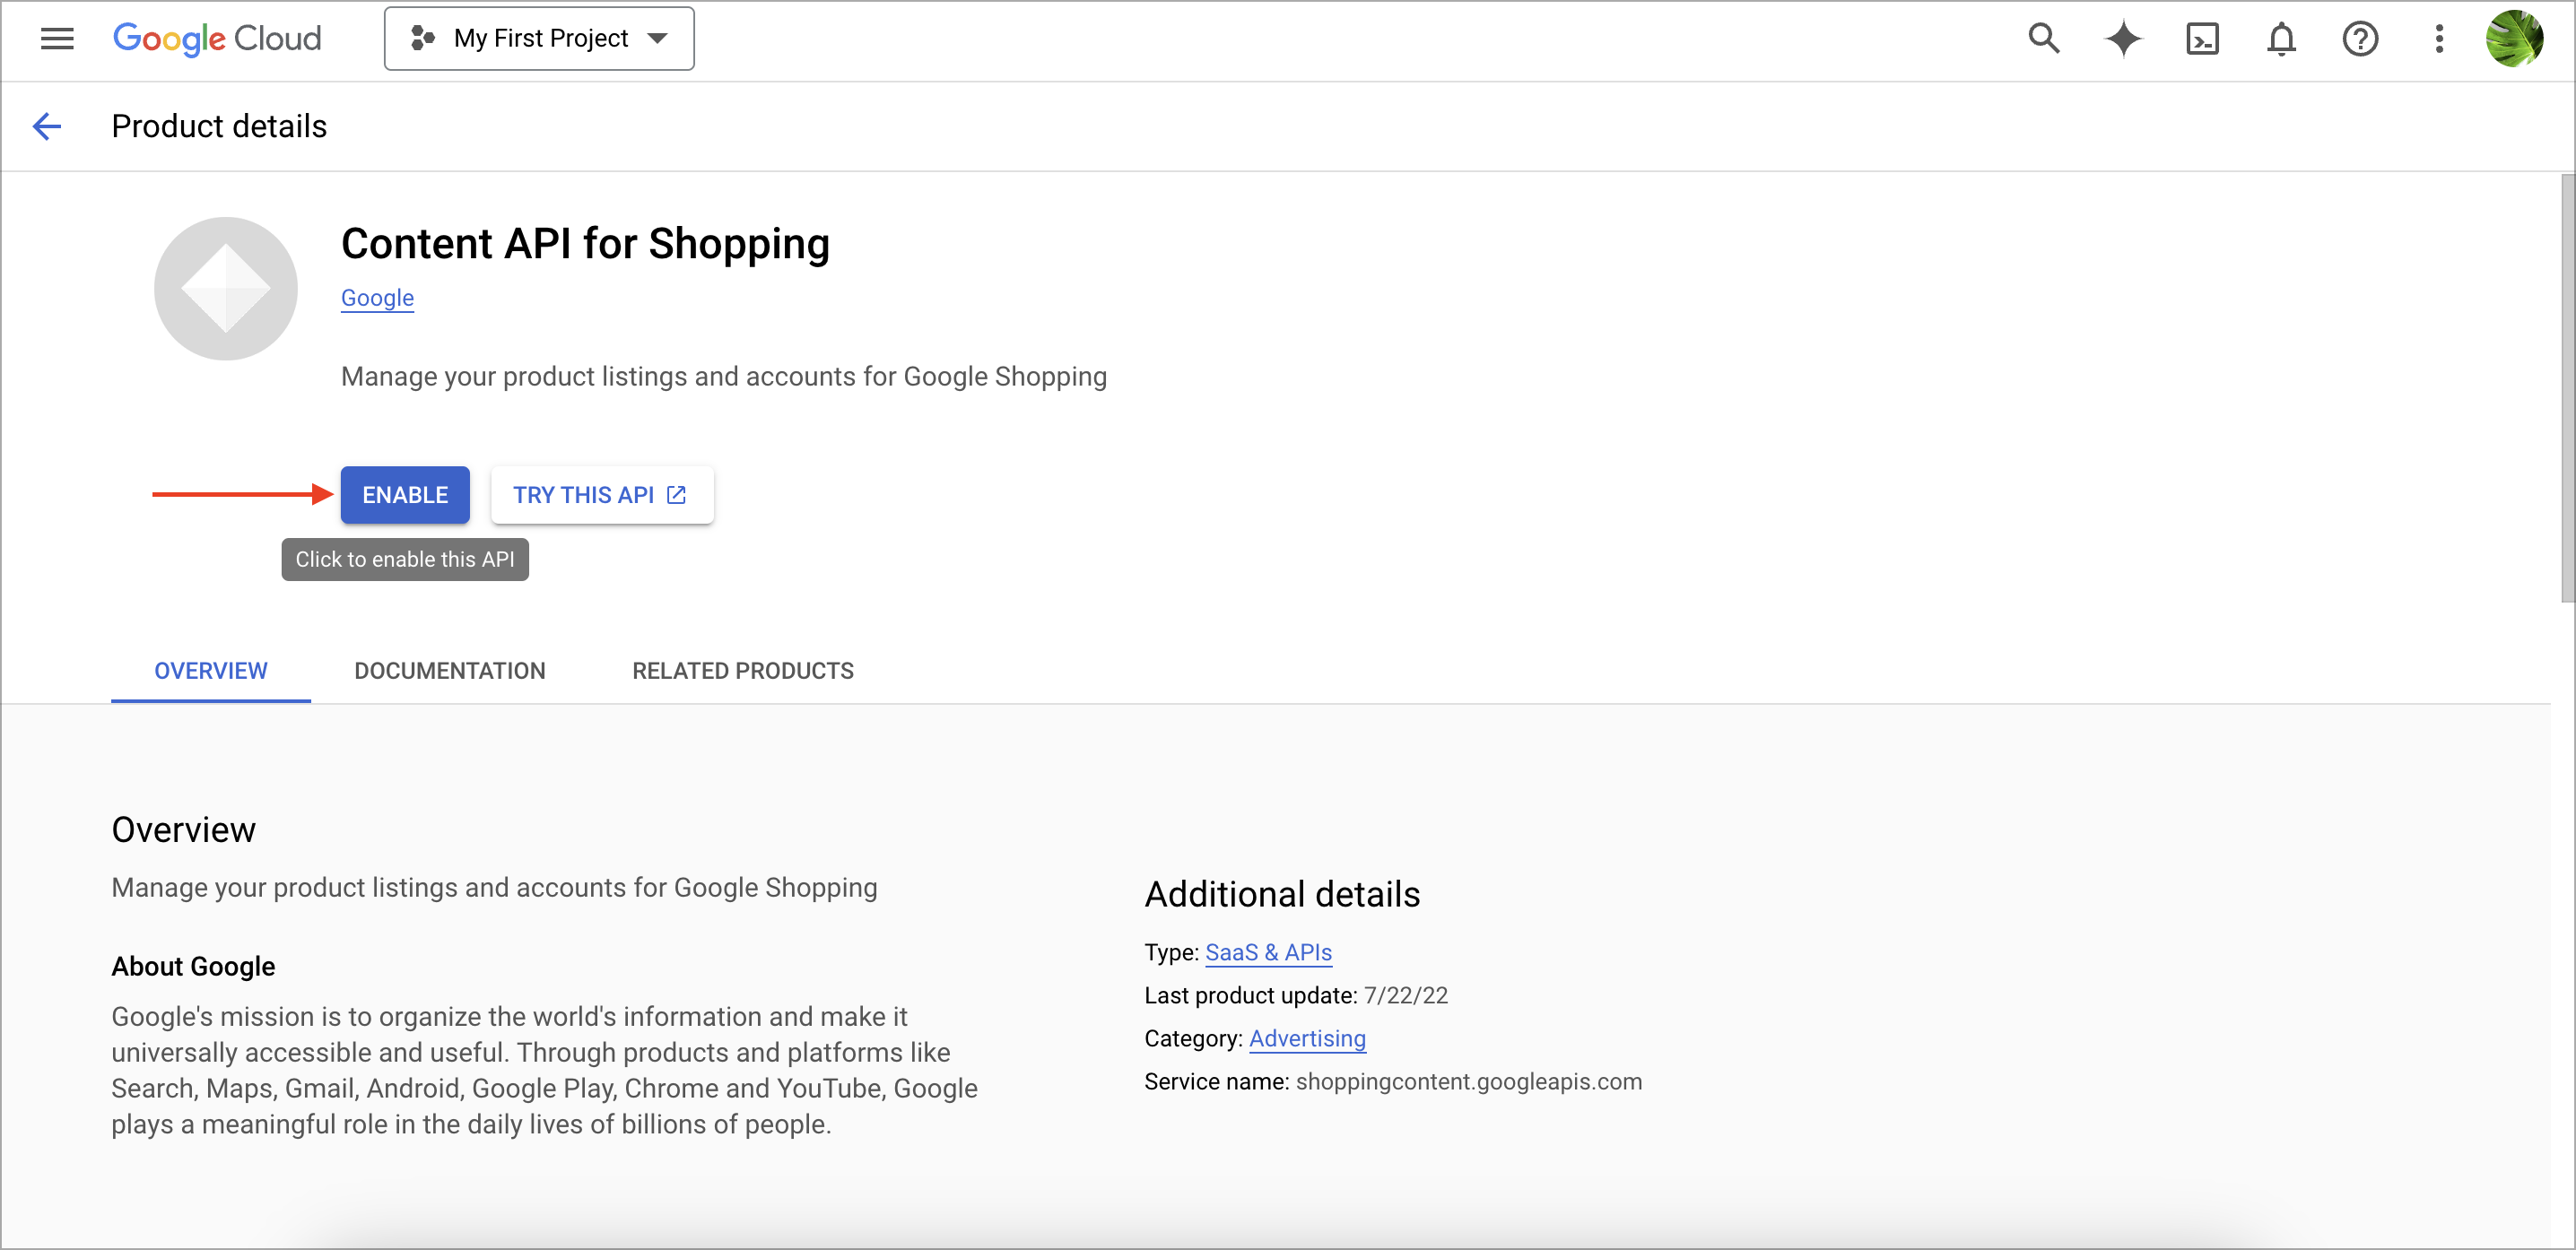Click the page vertical scrollbar

[2566, 388]
